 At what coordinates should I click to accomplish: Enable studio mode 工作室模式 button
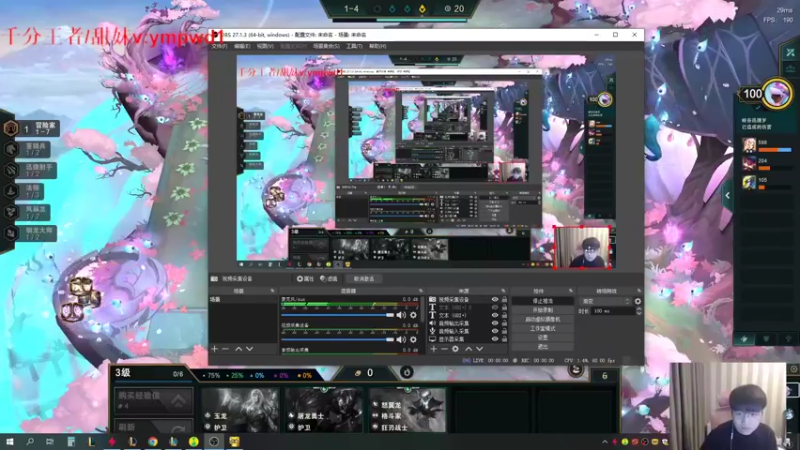pyautogui.click(x=542, y=329)
